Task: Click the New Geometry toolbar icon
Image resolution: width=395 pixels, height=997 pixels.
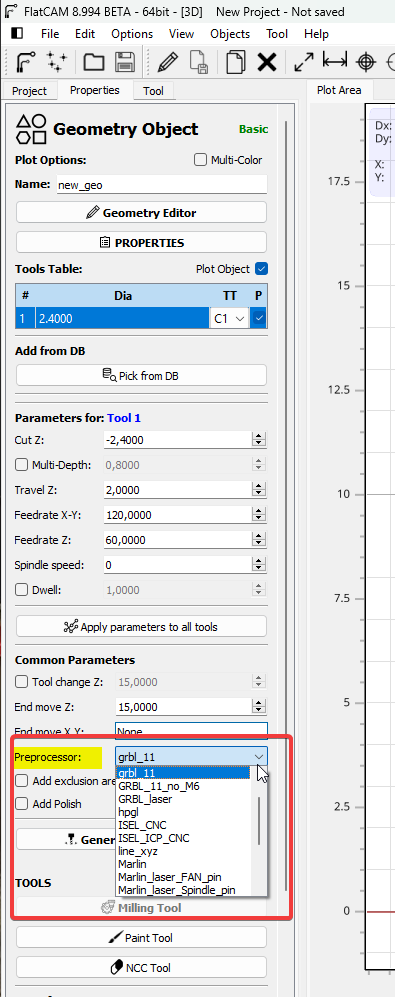Action: (25, 62)
